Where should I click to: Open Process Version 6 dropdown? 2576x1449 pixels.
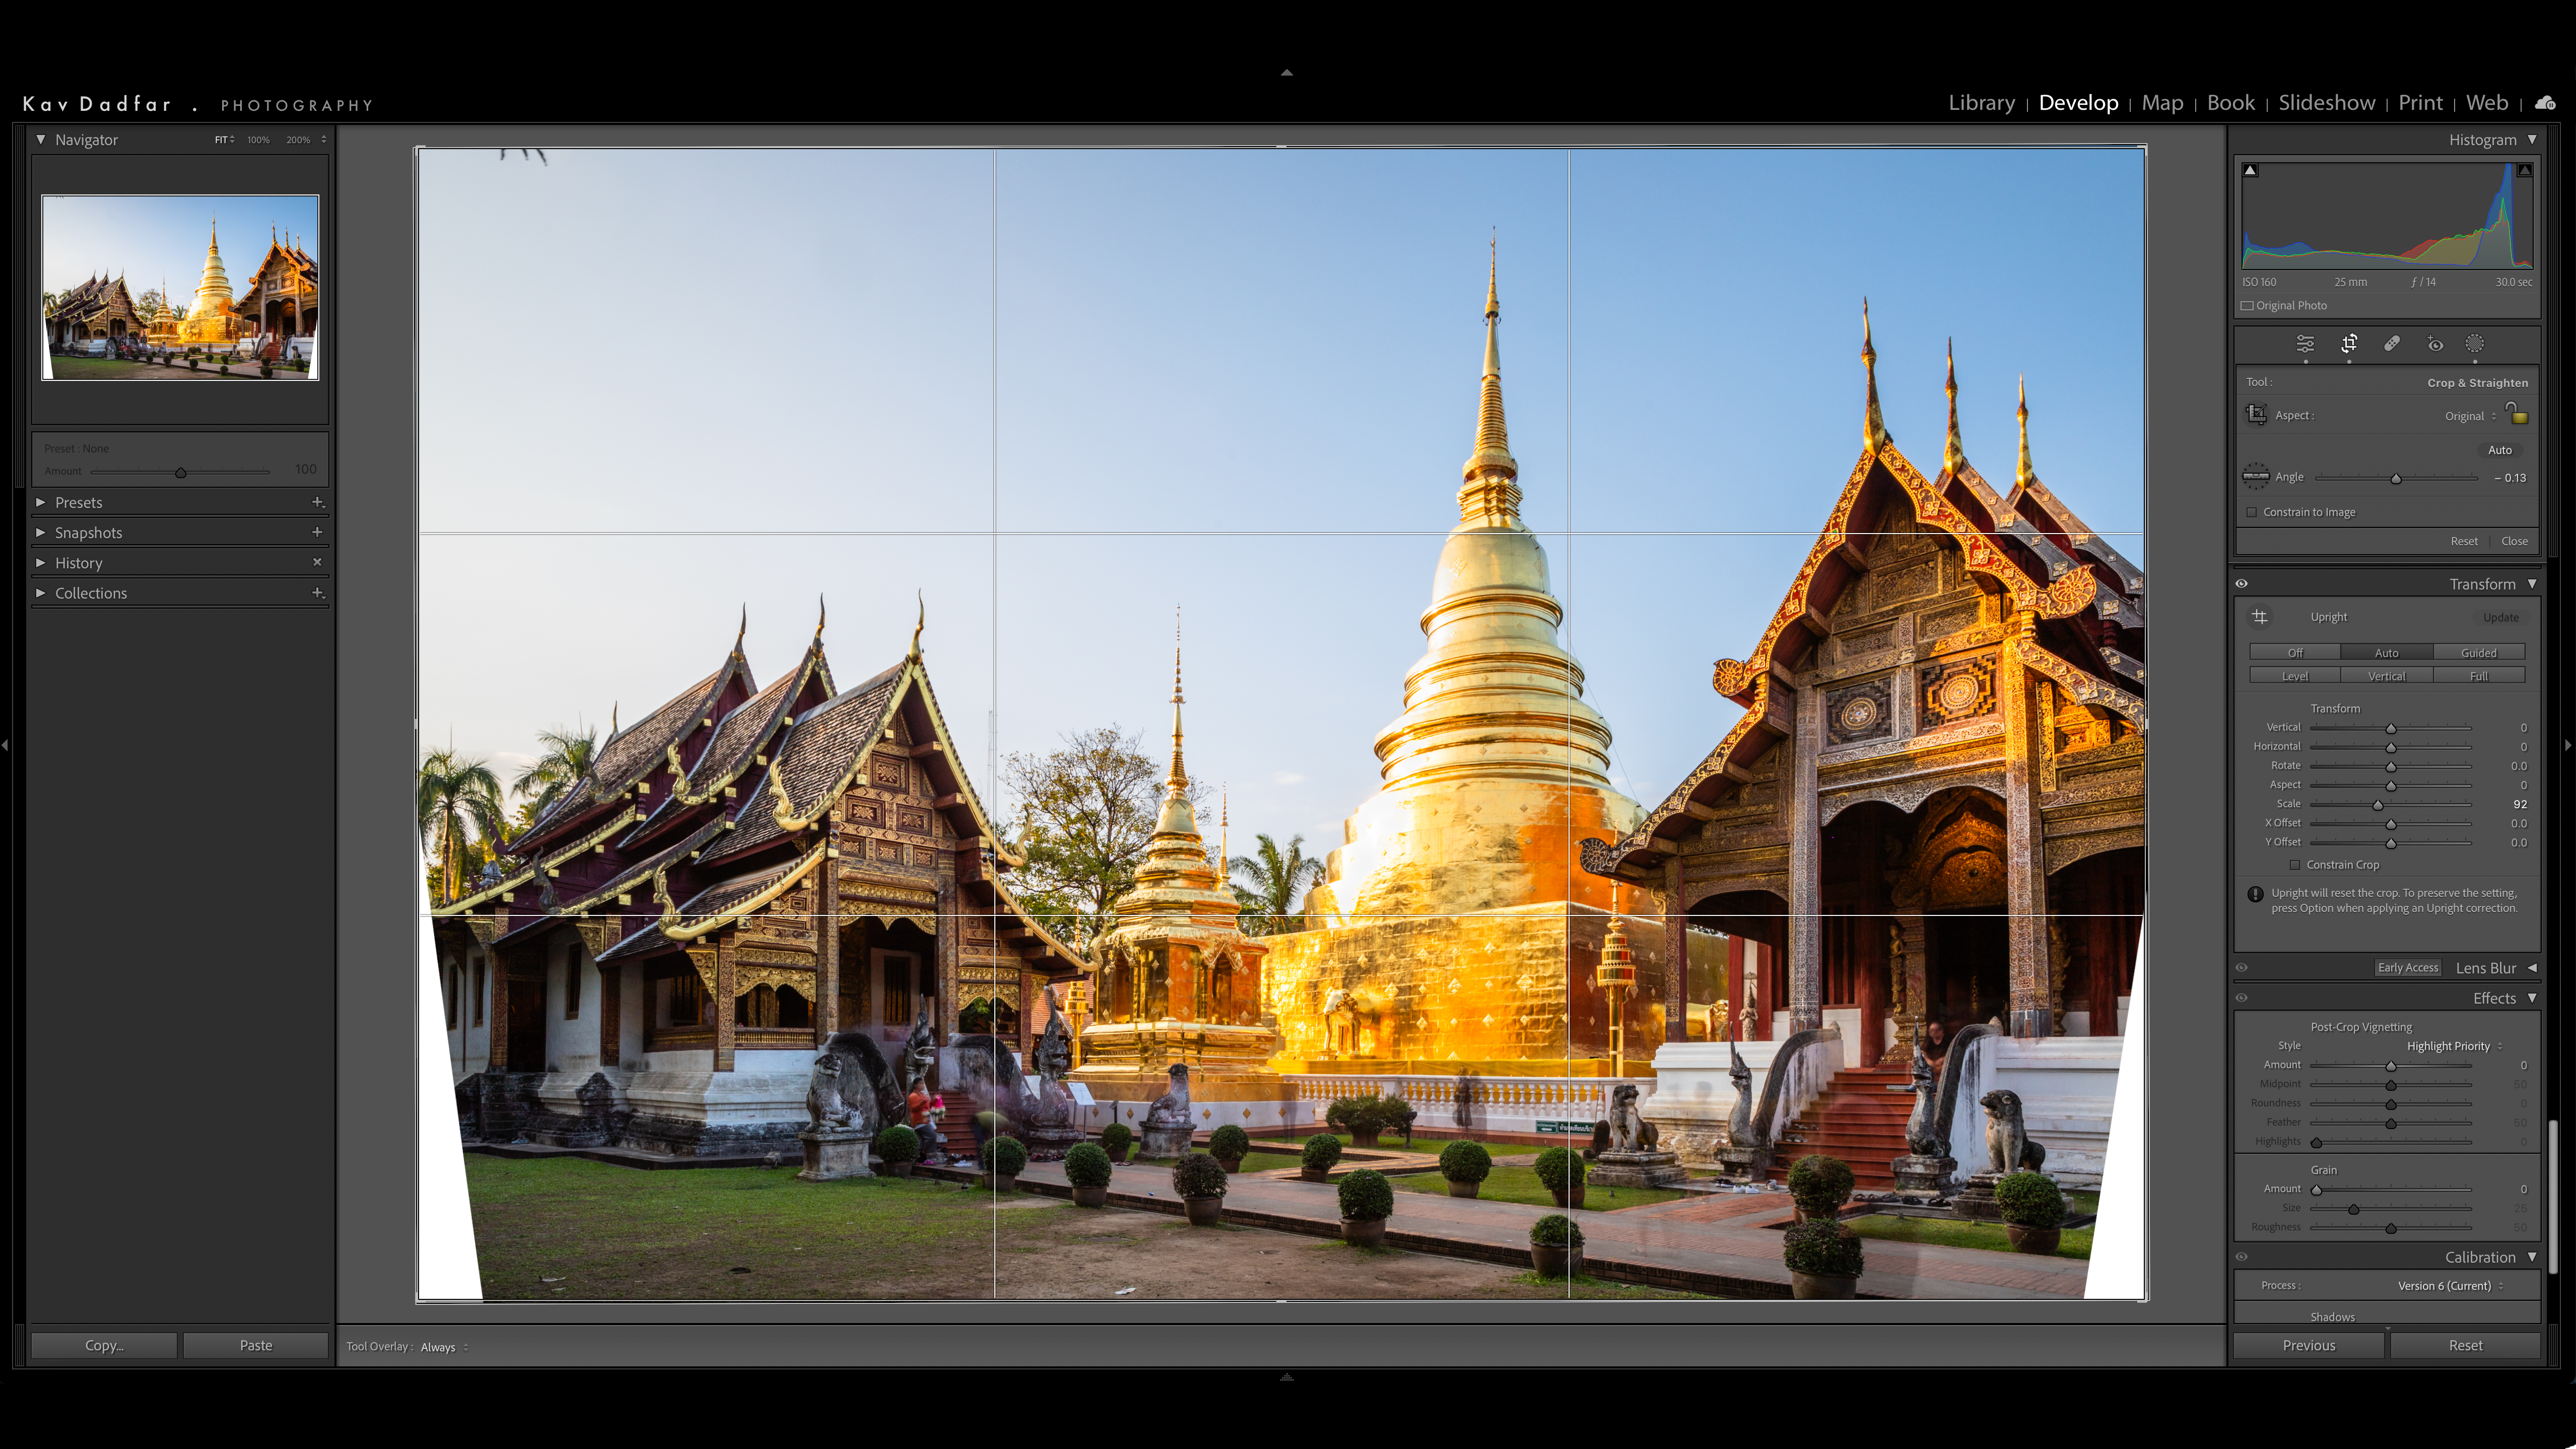[2450, 1286]
